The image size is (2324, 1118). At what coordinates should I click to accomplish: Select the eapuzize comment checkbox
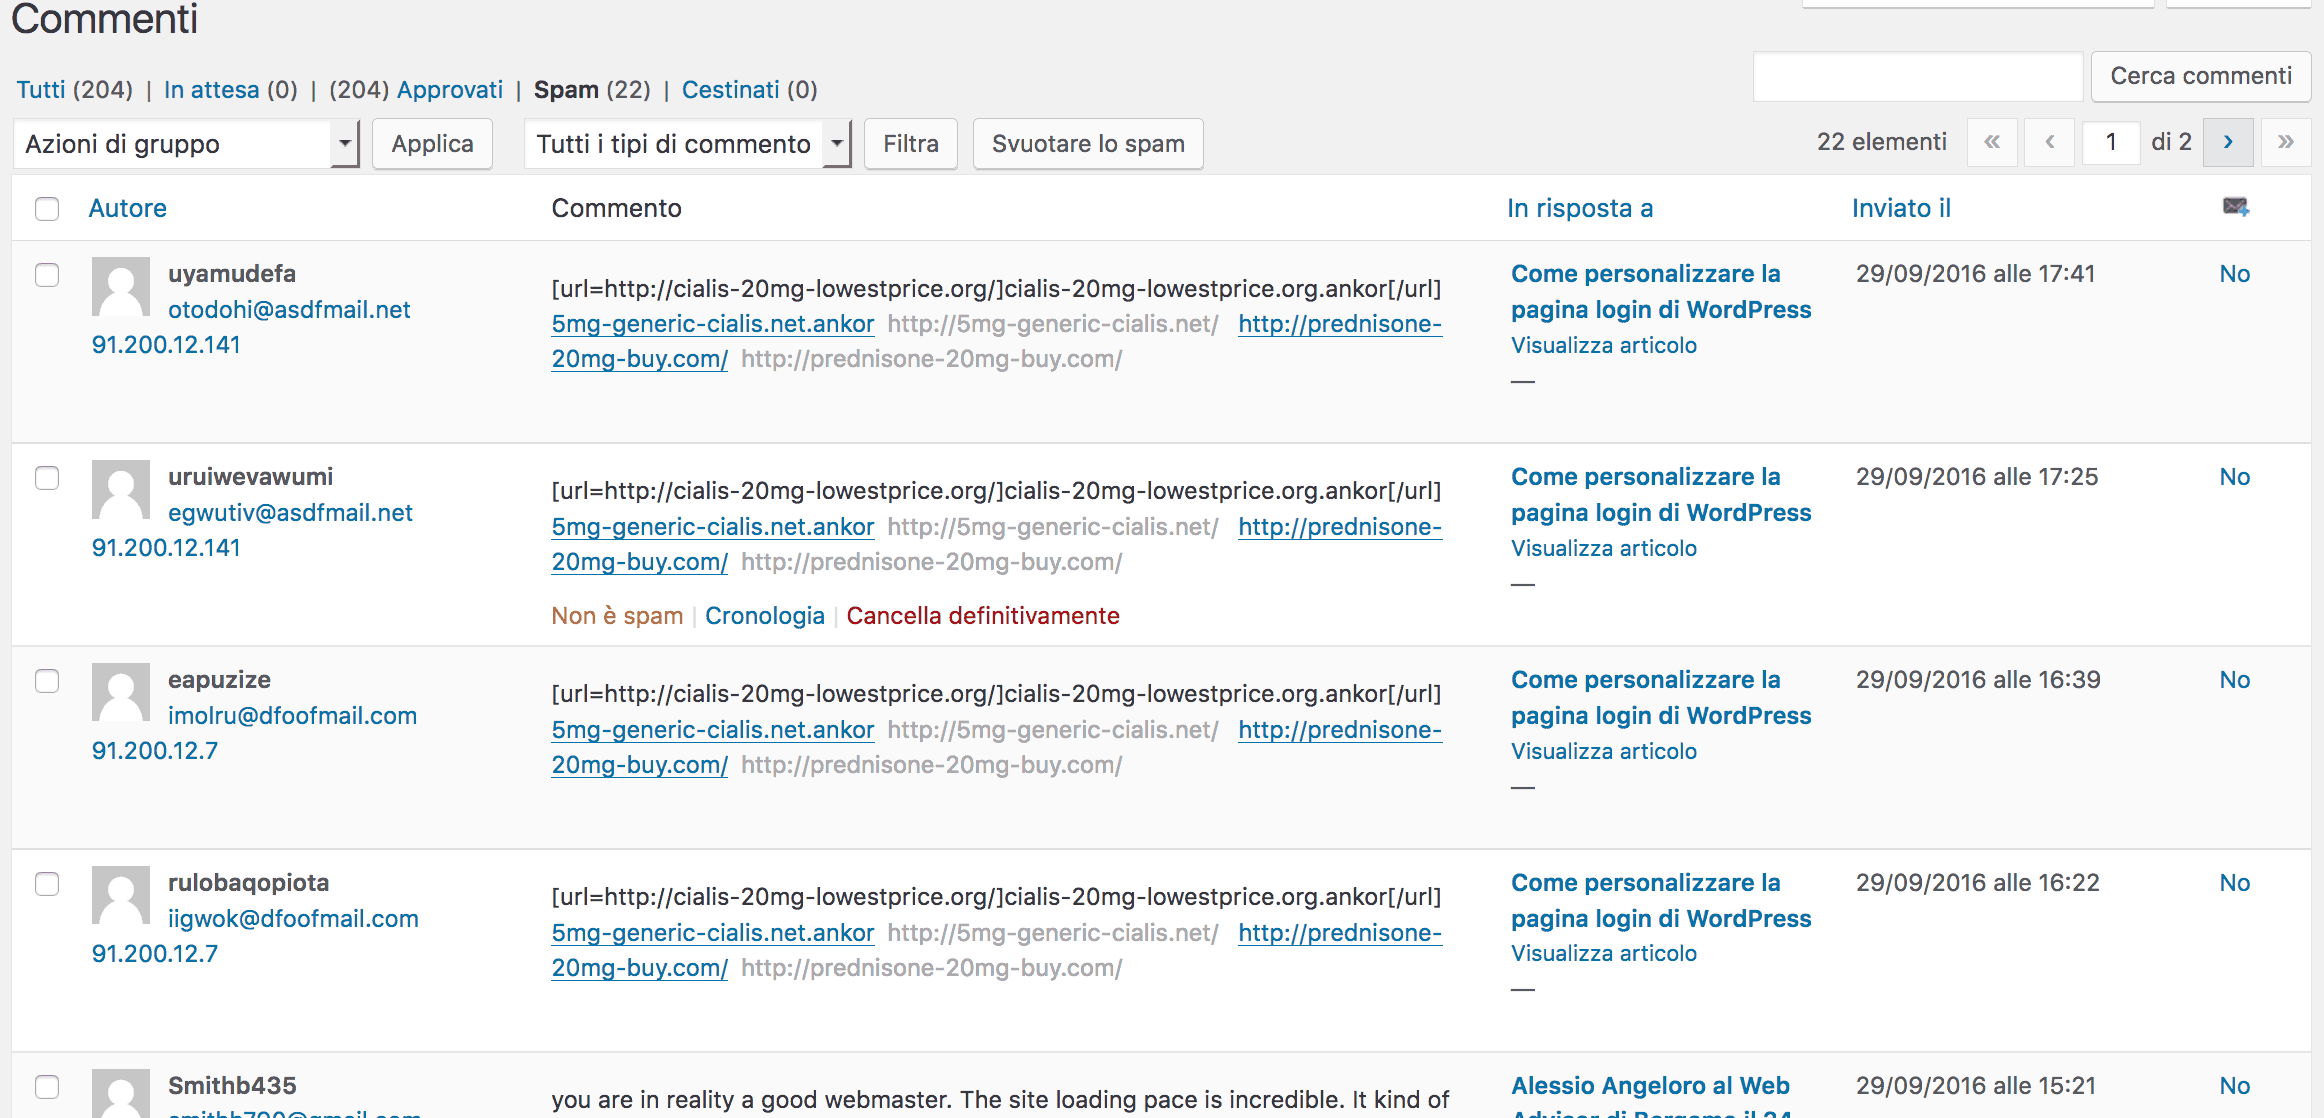pos(47,681)
